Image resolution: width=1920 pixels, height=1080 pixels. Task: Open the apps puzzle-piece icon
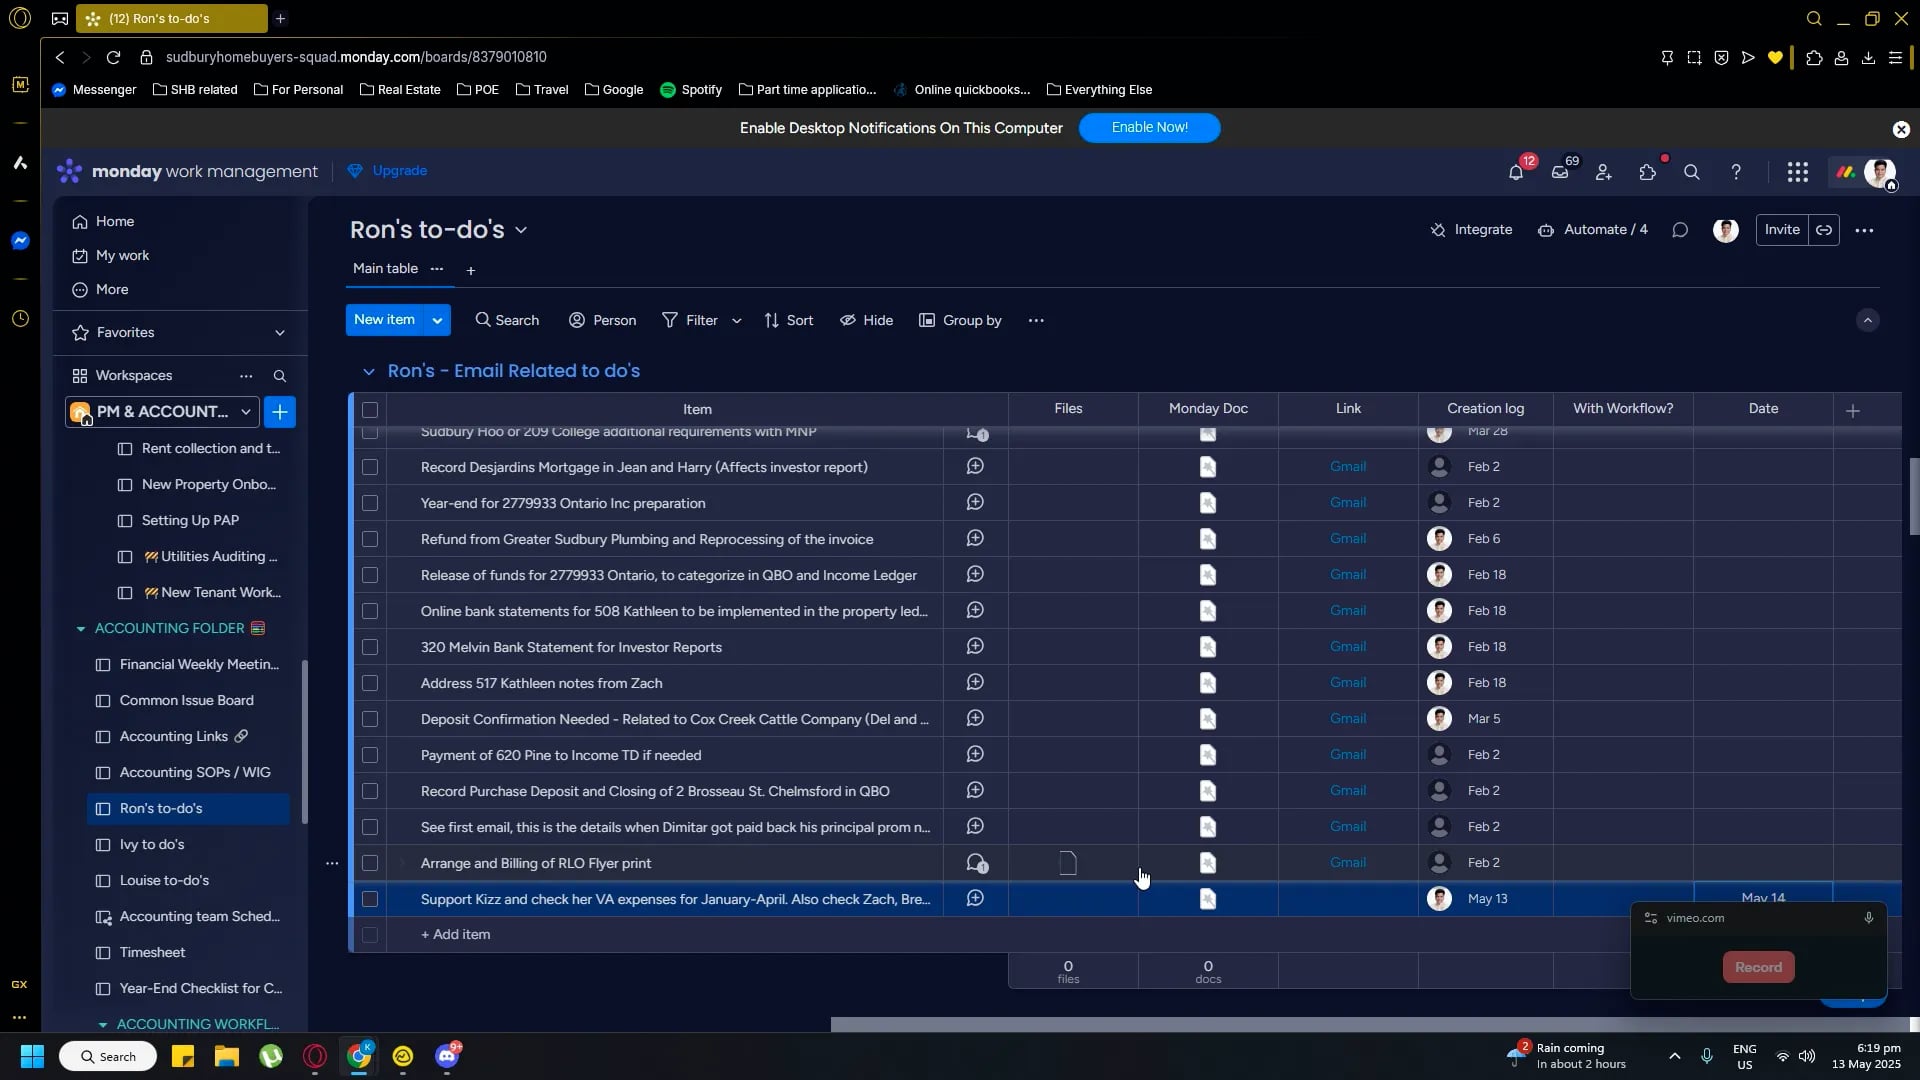point(1648,172)
